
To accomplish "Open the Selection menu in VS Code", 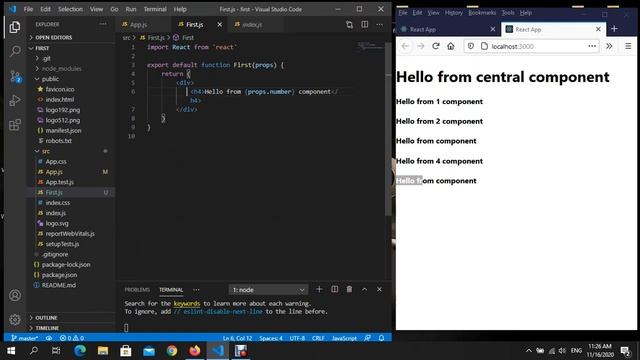I will 70,9.
